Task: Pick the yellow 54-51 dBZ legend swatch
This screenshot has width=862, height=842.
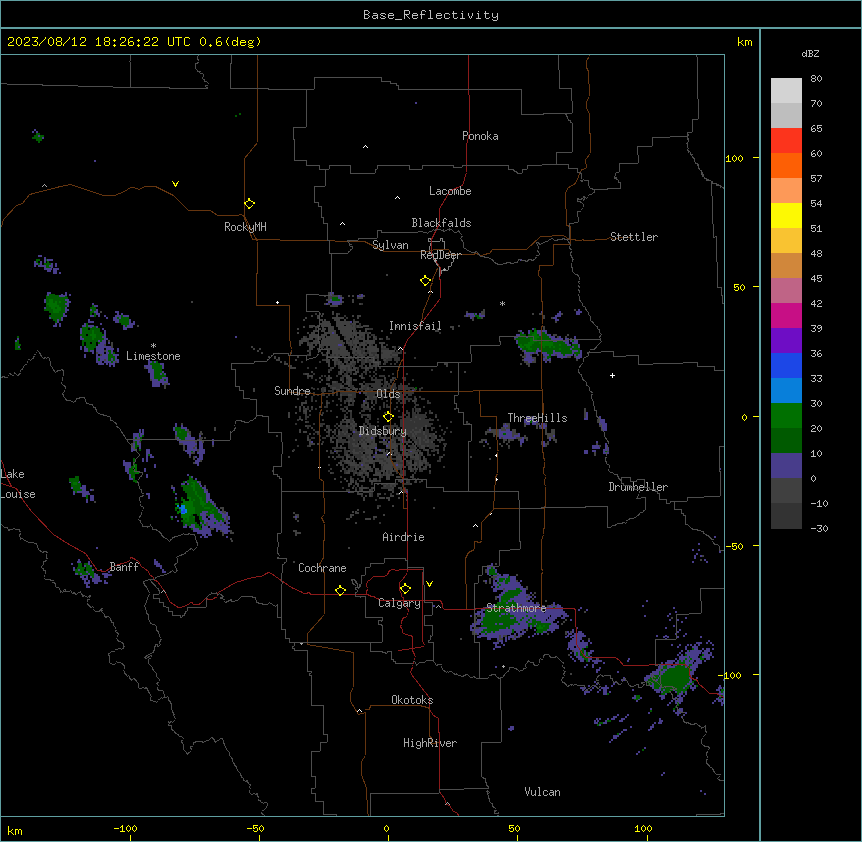Action: [786, 215]
